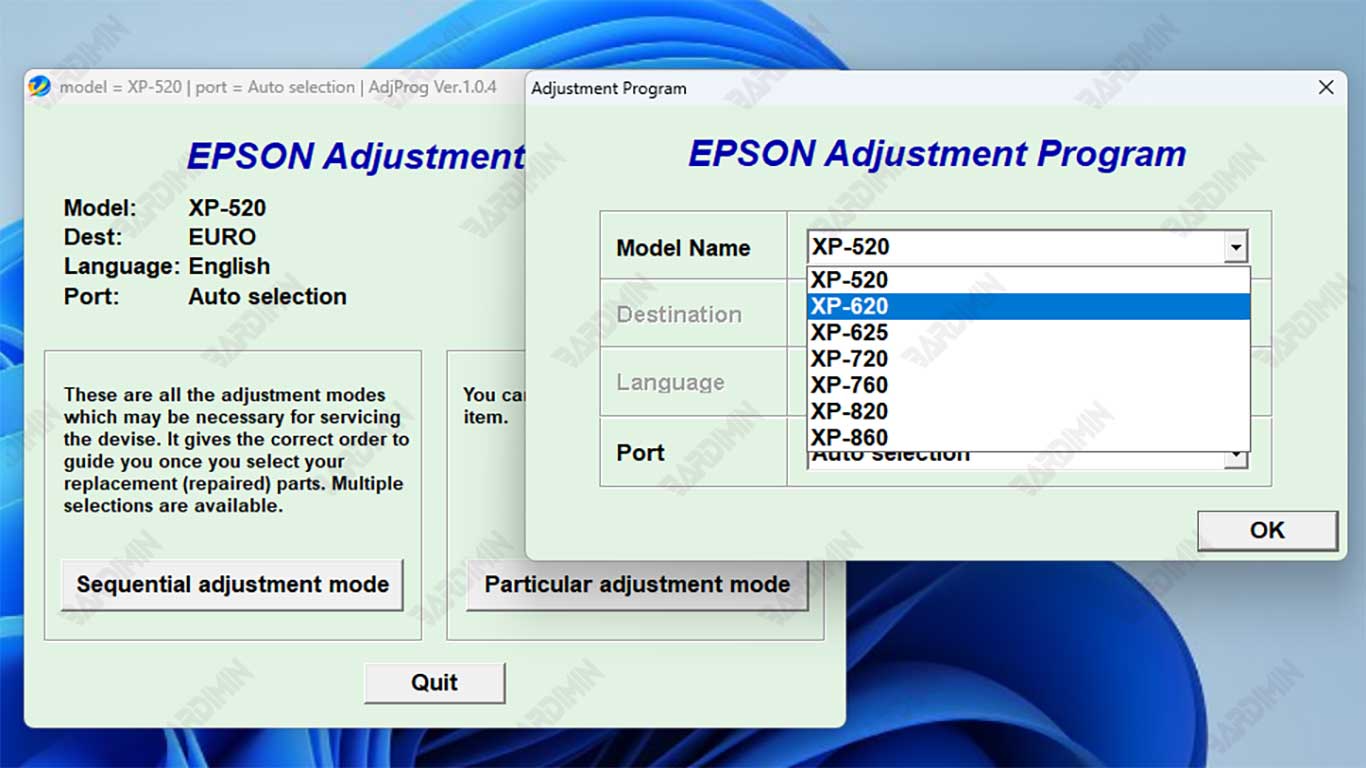Click the Adjustment Program dialog title bar

click(900, 88)
